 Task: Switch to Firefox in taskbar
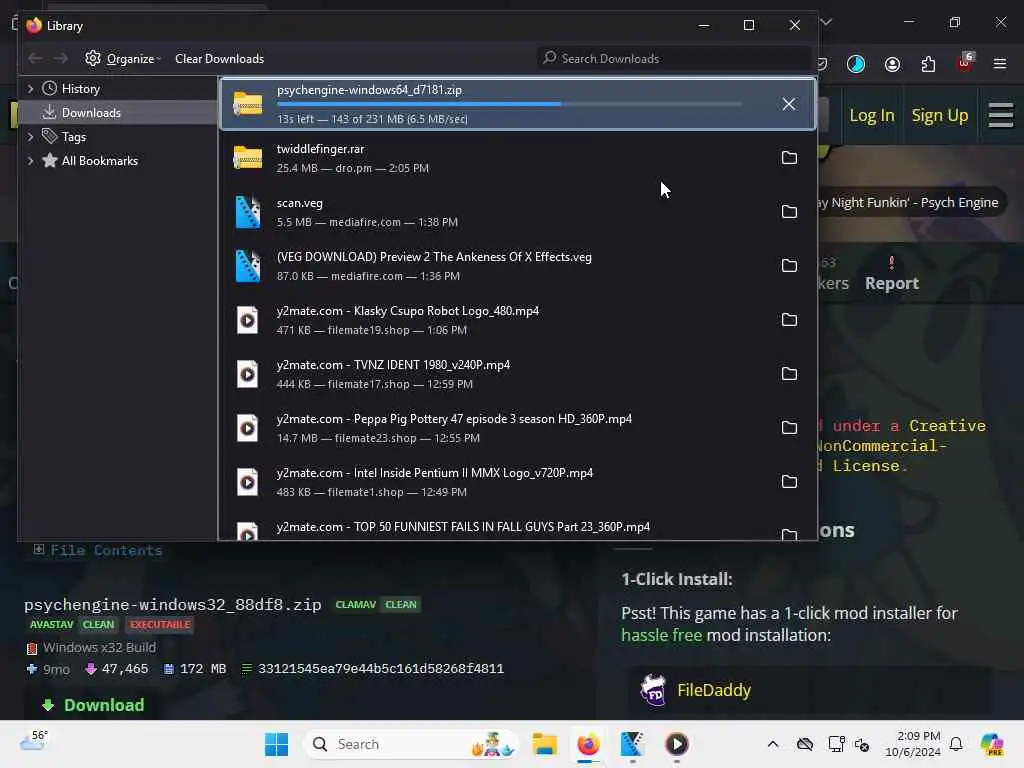pyautogui.click(x=588, y=744)
